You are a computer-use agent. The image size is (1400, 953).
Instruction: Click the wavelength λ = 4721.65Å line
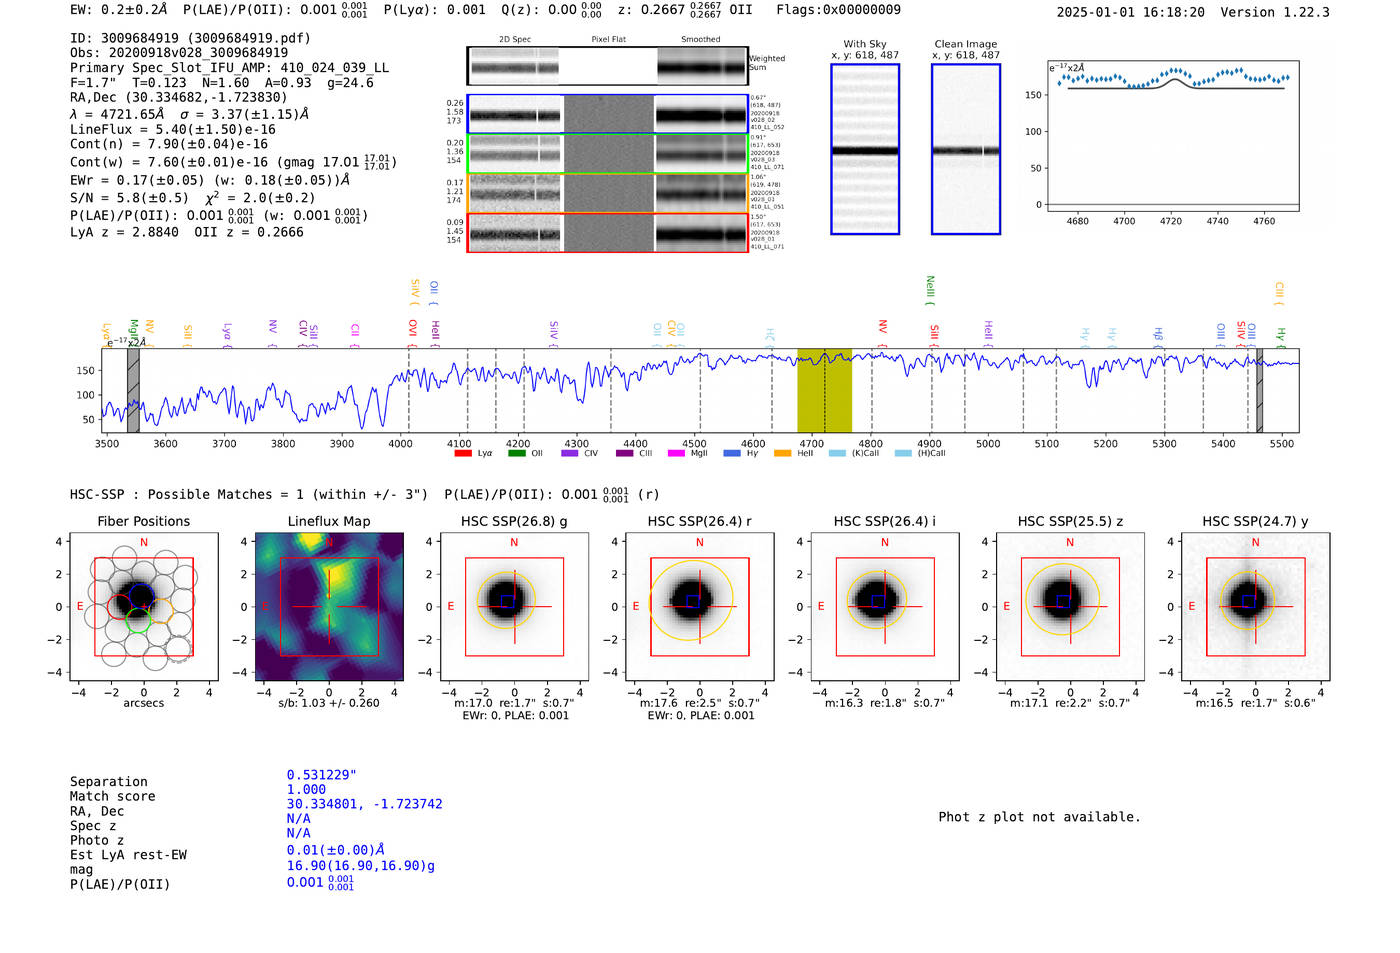coord(117,114)
